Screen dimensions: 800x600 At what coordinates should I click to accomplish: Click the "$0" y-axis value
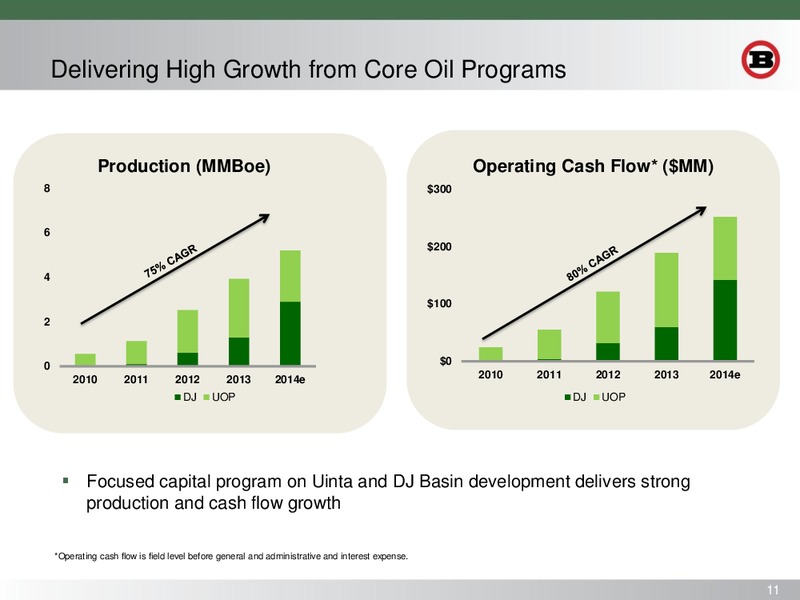(x=445, y=362)
